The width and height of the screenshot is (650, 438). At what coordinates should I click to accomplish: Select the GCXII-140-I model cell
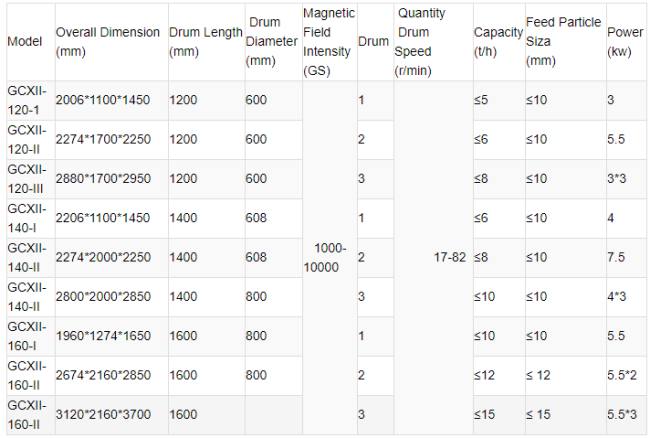pos(28,217)
